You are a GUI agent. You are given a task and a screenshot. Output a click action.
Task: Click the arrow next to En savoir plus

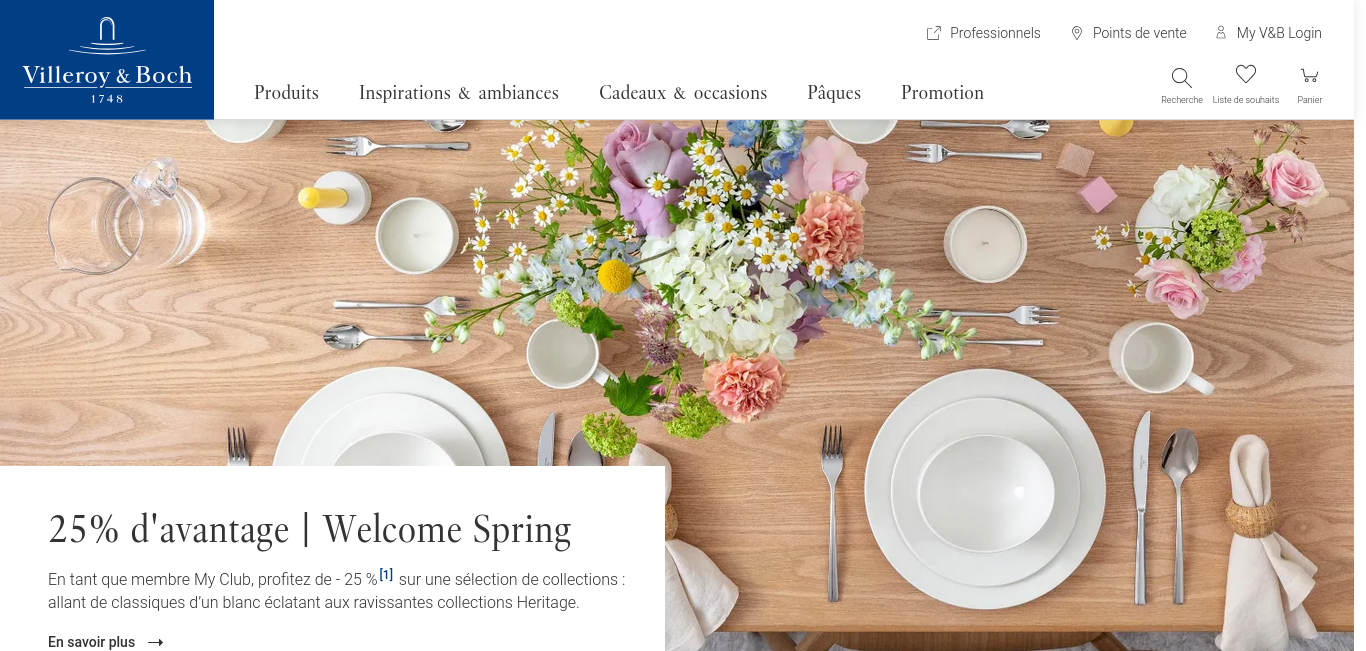155,642
